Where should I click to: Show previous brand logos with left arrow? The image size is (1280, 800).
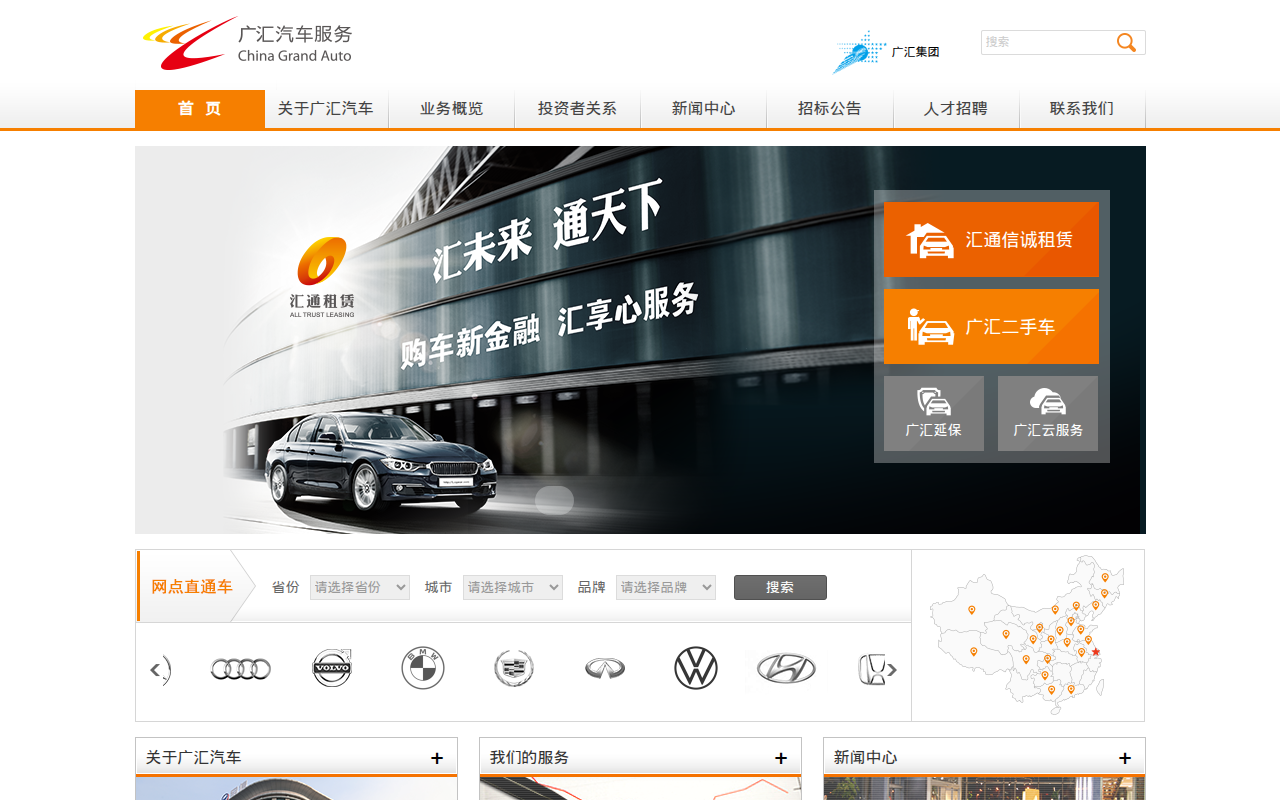pos(155,670)
